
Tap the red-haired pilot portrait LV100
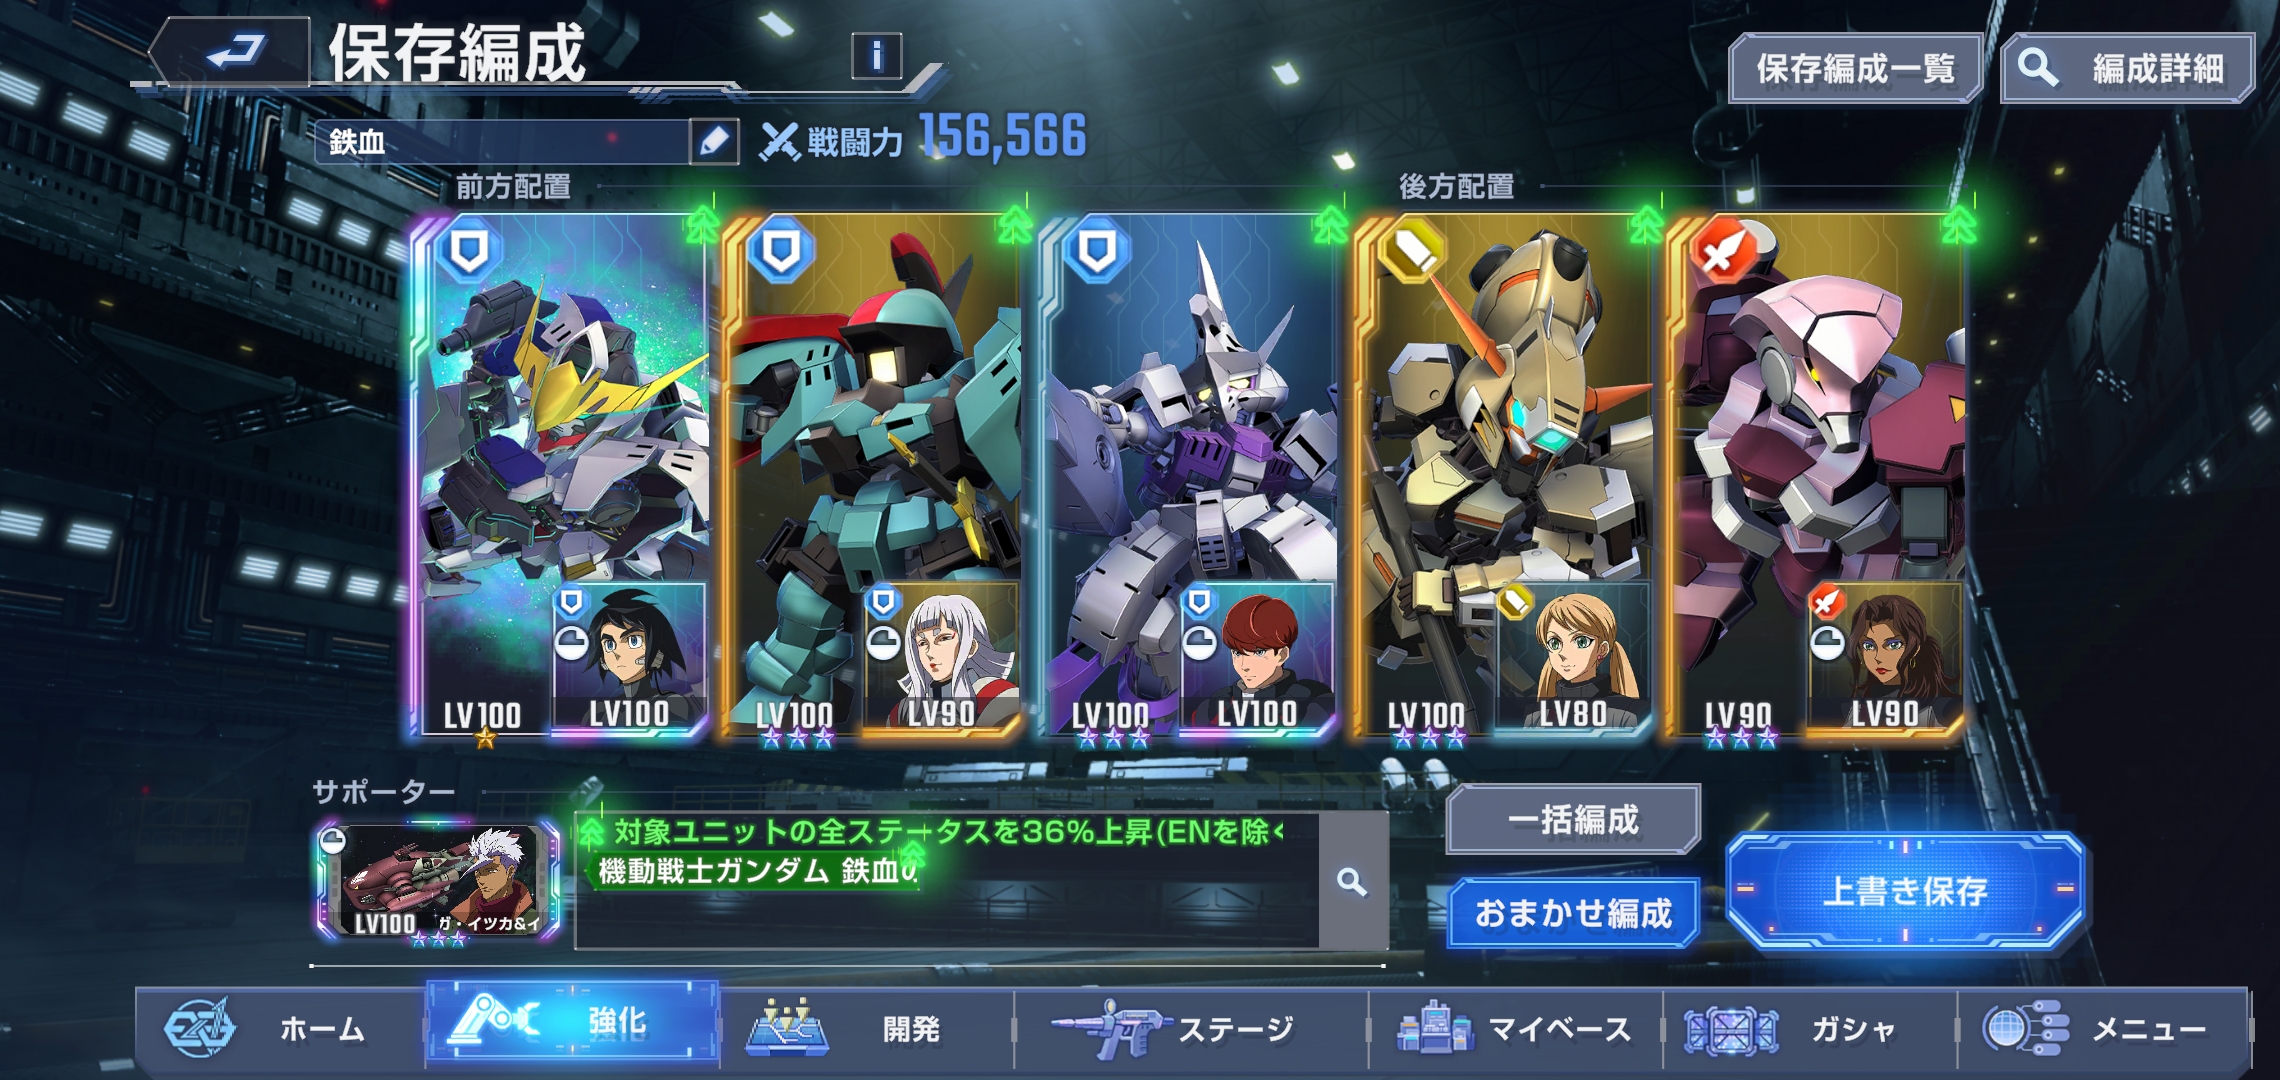coord(1256,656)
